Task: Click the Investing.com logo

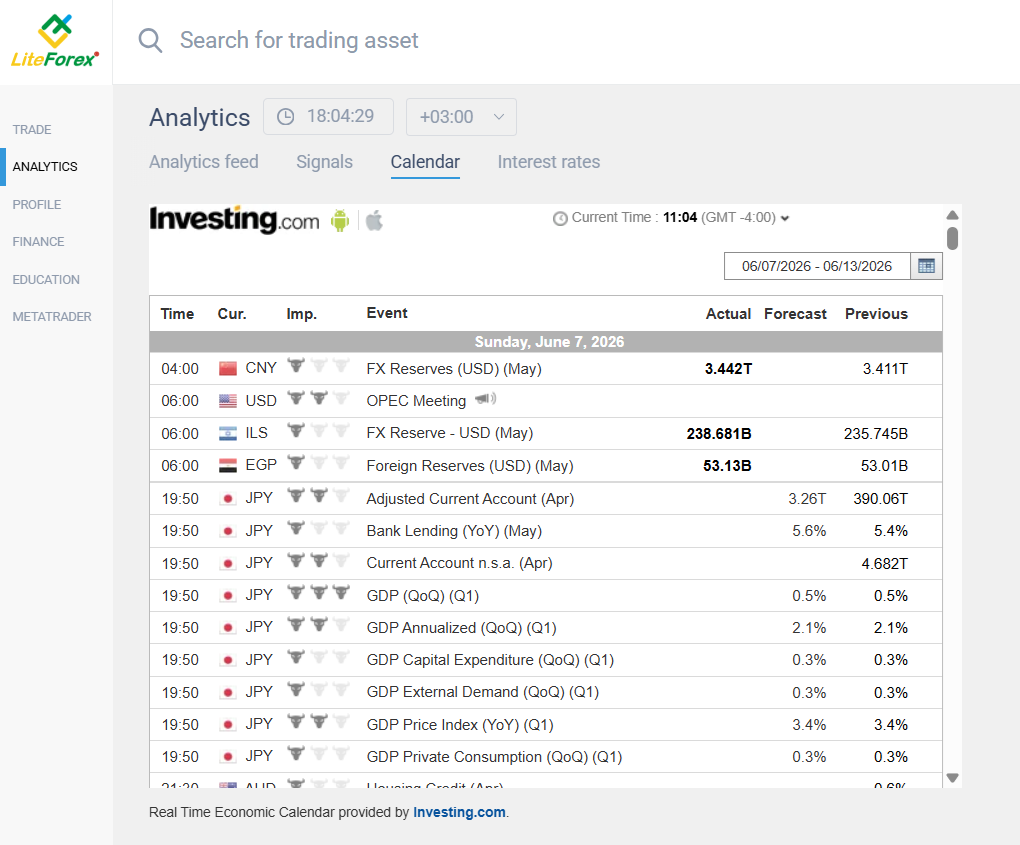Action: [x=234, y=220]
